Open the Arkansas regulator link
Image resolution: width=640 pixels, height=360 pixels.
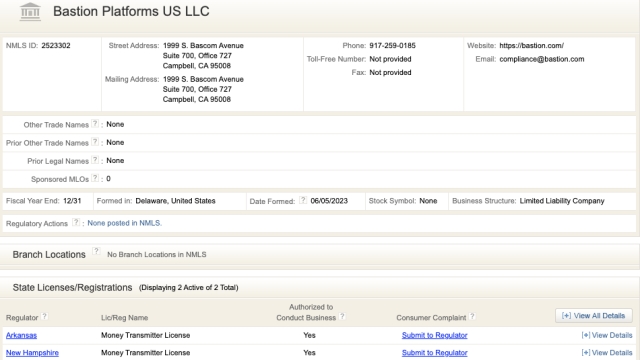(x=21, y=336)
